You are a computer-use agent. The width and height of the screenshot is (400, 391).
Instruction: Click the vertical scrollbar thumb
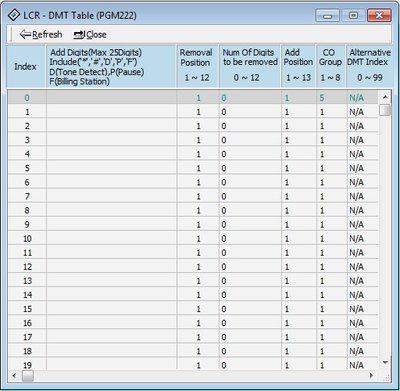tap(385, 110)
